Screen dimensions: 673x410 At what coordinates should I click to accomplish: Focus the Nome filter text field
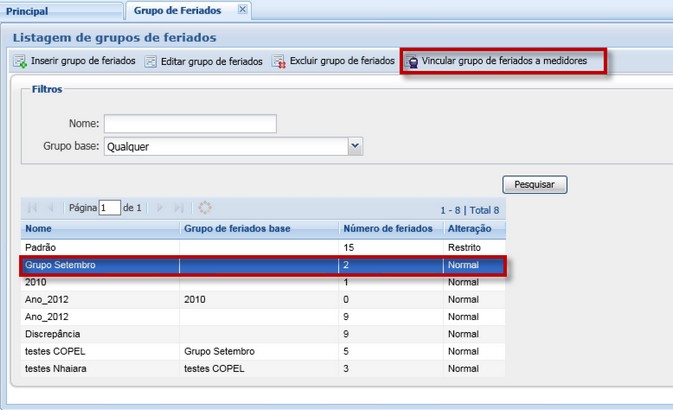(x=190, y=124)
